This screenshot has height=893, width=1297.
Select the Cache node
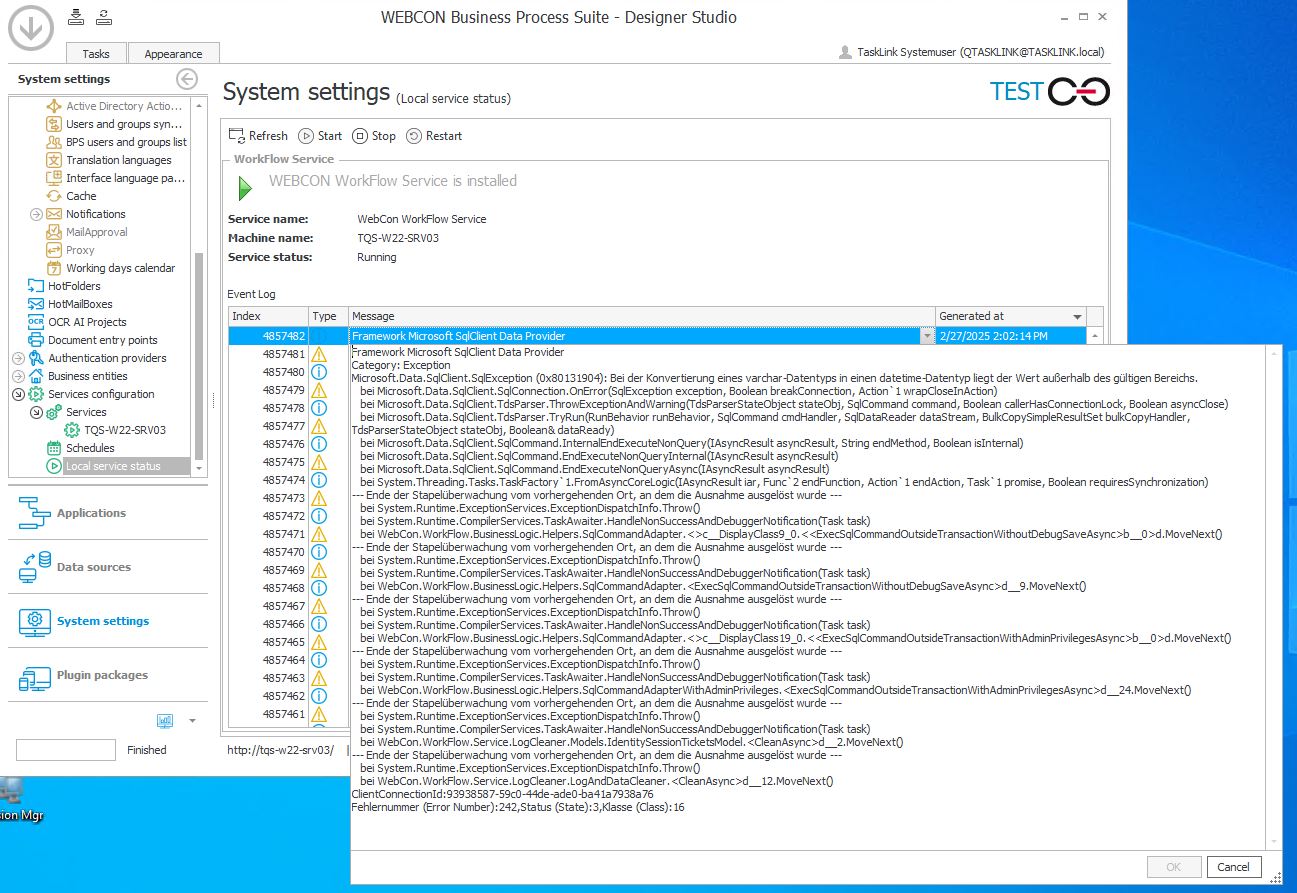coord(72,196)
